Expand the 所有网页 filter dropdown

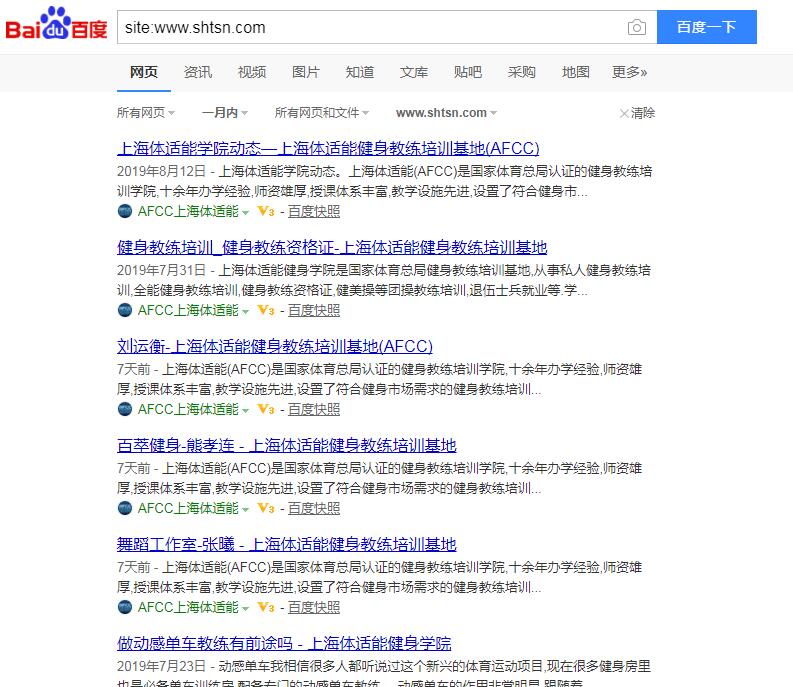146,112
